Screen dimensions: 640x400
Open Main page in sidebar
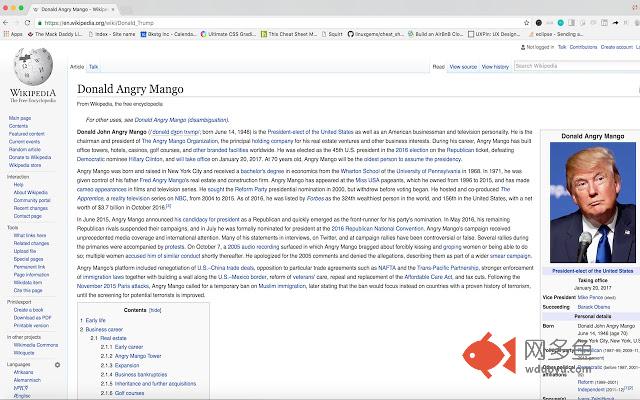tap(20, 118)
